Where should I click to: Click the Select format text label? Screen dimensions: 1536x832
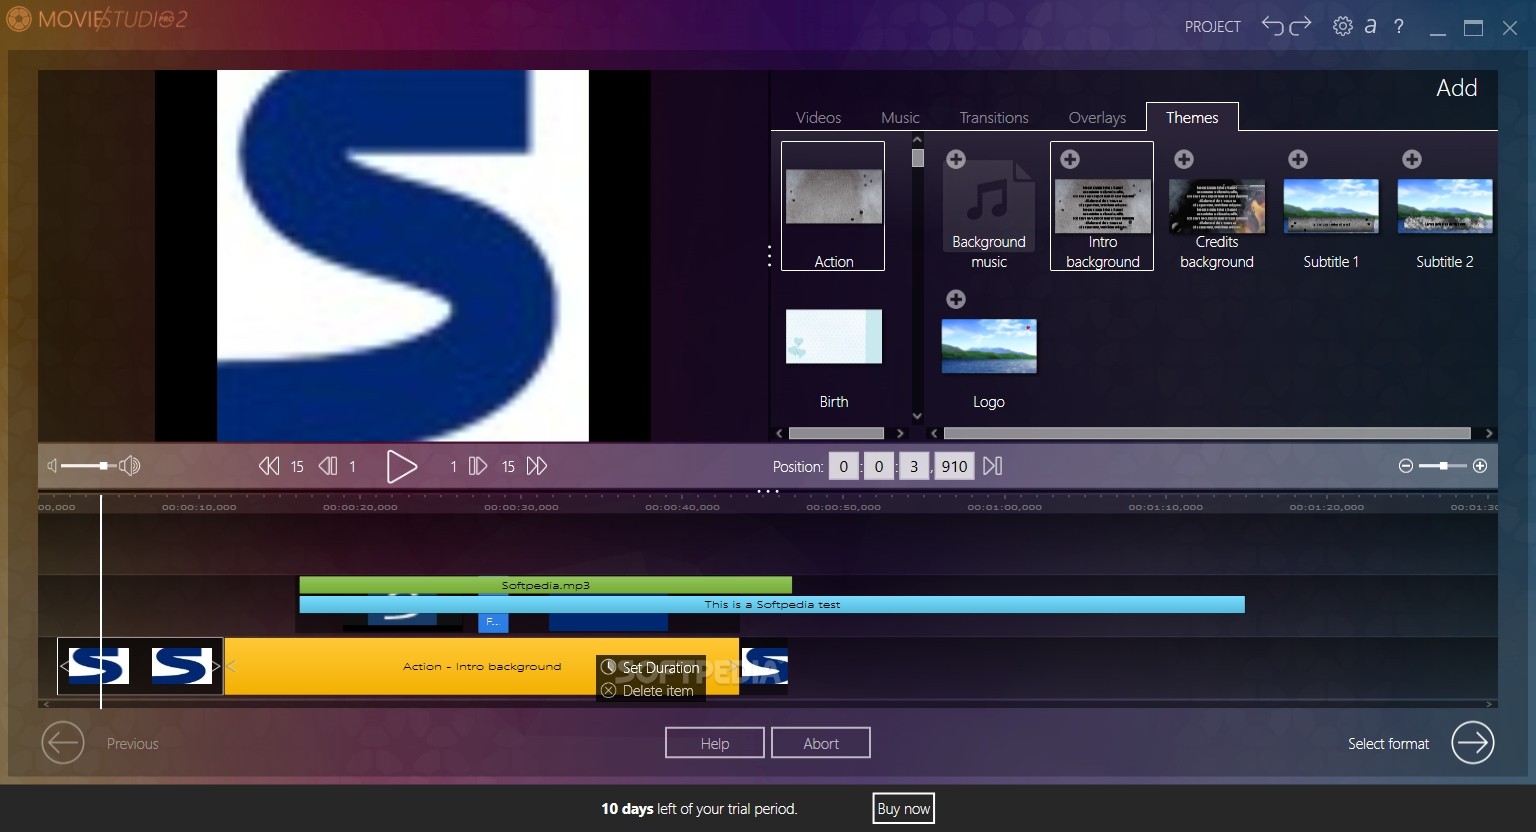coord(1388,744)
